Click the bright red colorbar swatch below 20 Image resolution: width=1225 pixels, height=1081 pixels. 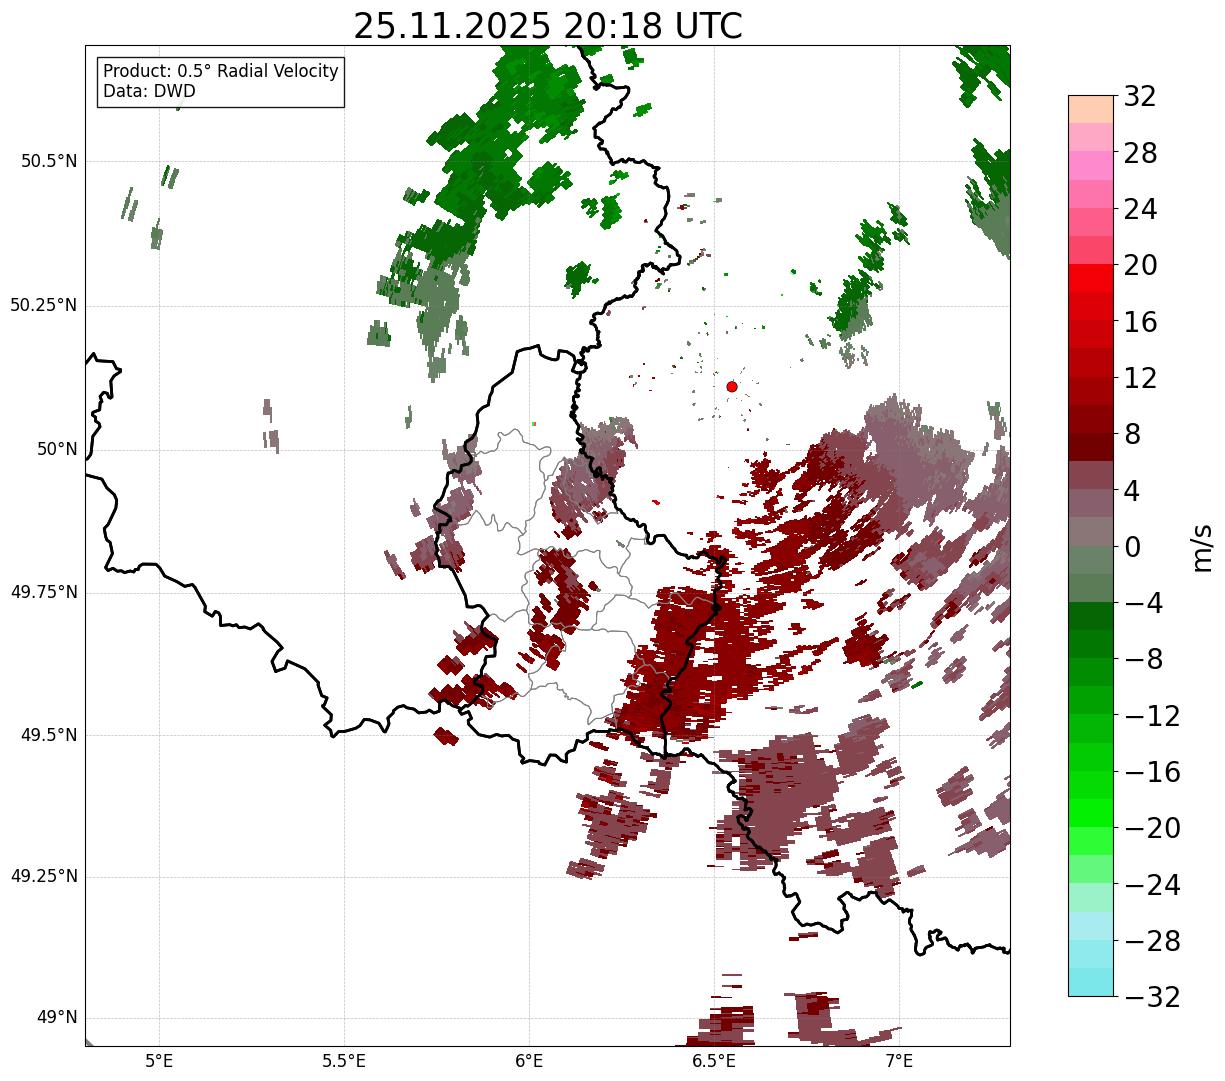(x=1091, y=278)
